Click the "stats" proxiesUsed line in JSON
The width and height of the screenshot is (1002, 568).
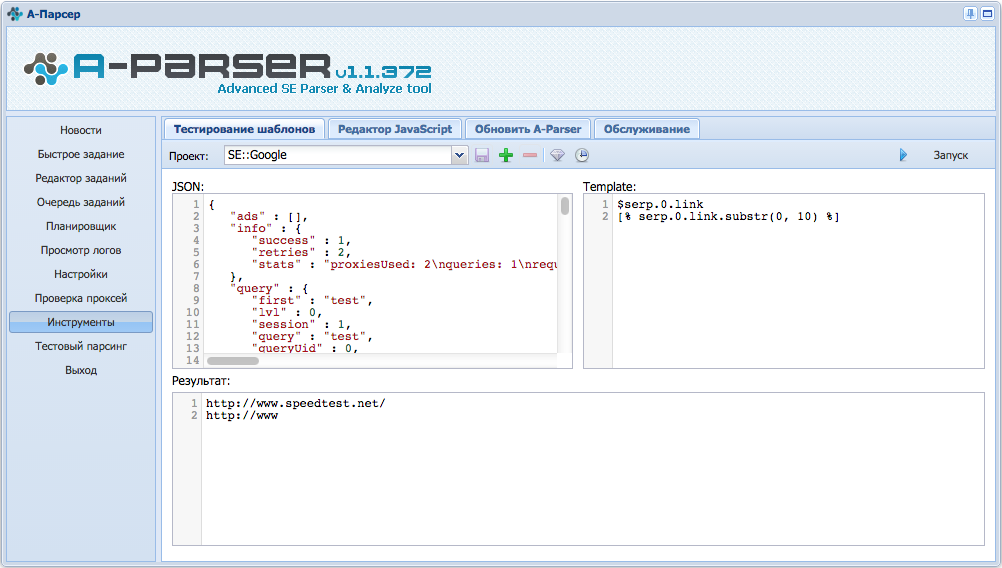tap(405, 265)
